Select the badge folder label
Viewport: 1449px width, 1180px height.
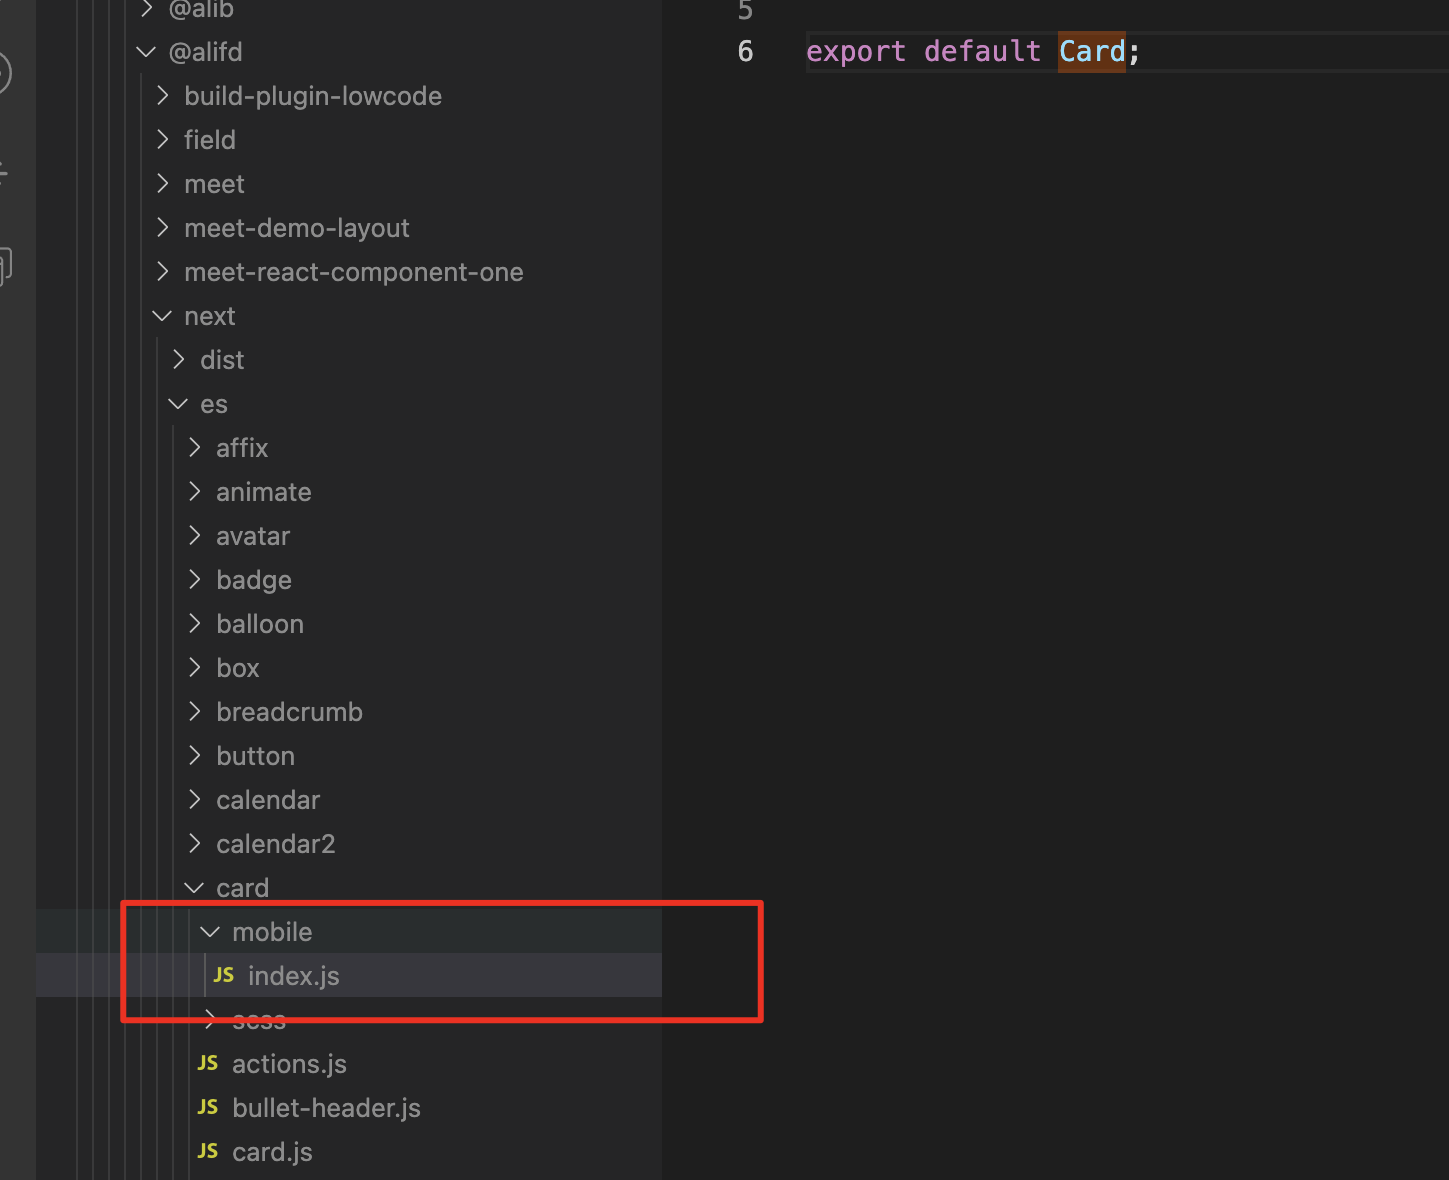coord(254,580)
